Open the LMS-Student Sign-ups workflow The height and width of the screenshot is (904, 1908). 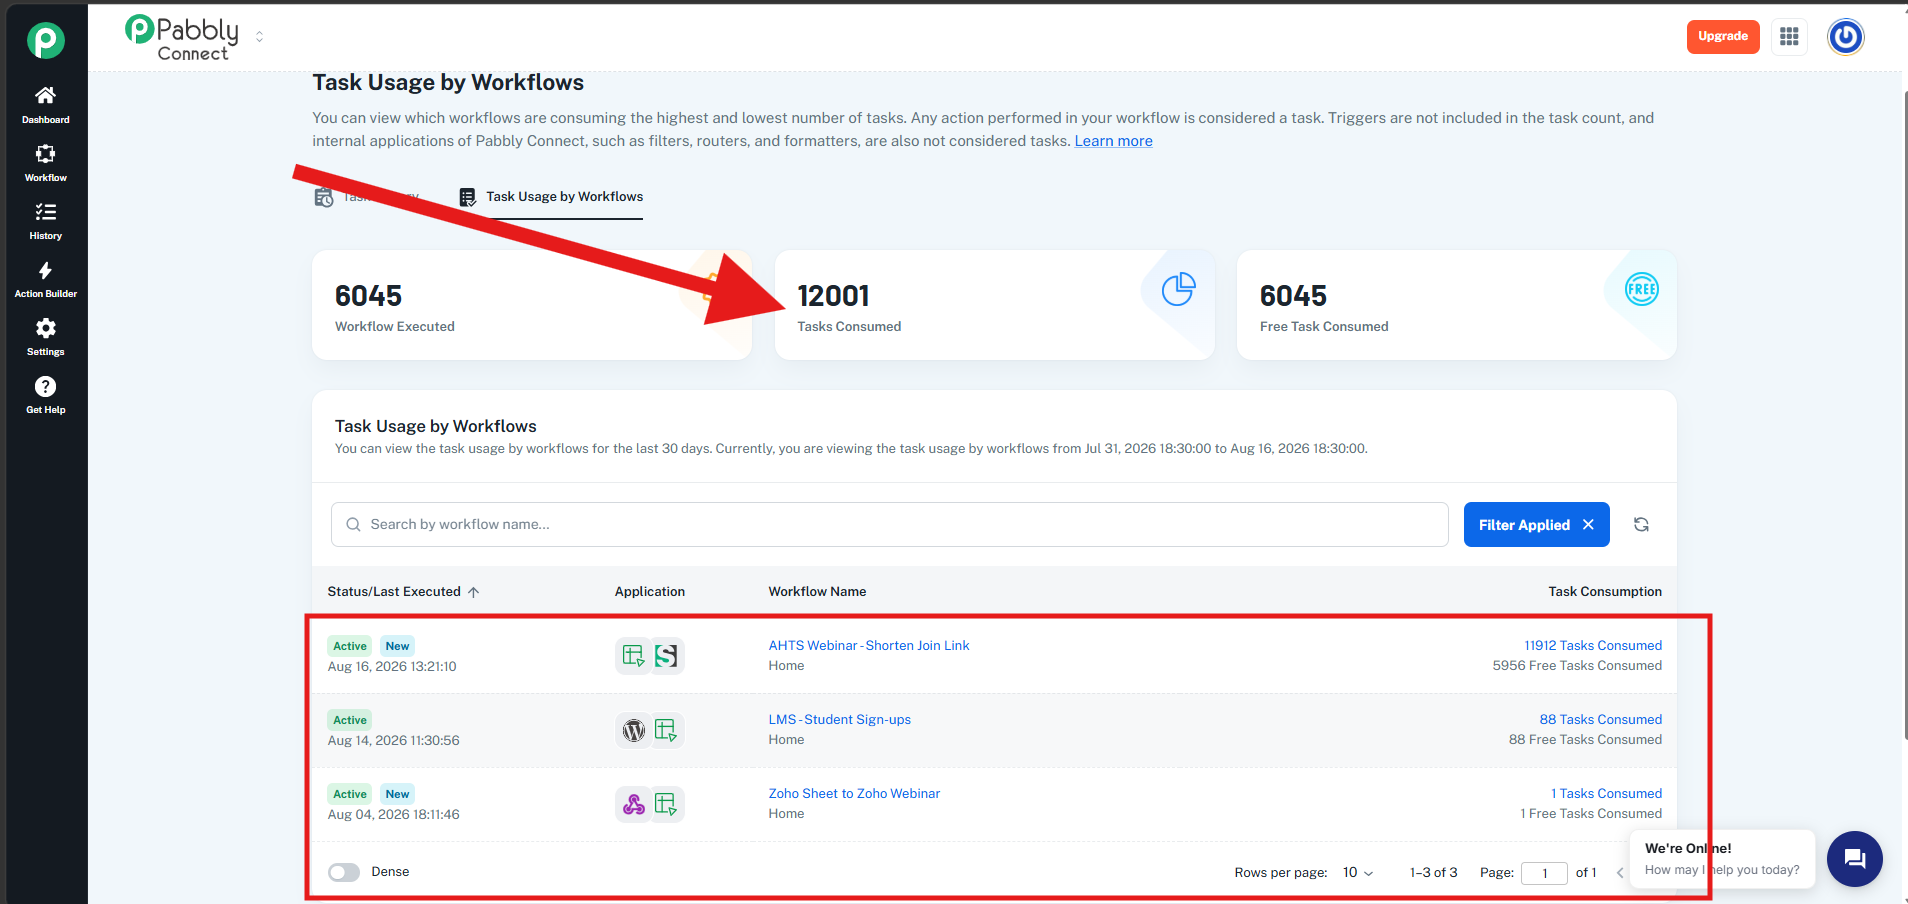839,720
